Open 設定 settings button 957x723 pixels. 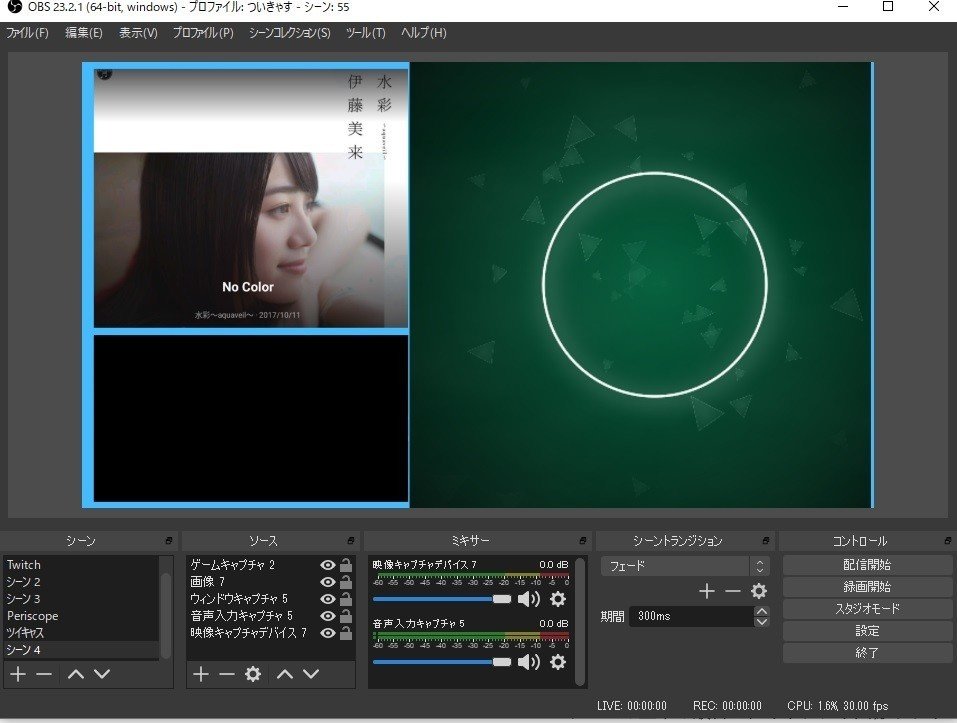(x=867, y=631)
